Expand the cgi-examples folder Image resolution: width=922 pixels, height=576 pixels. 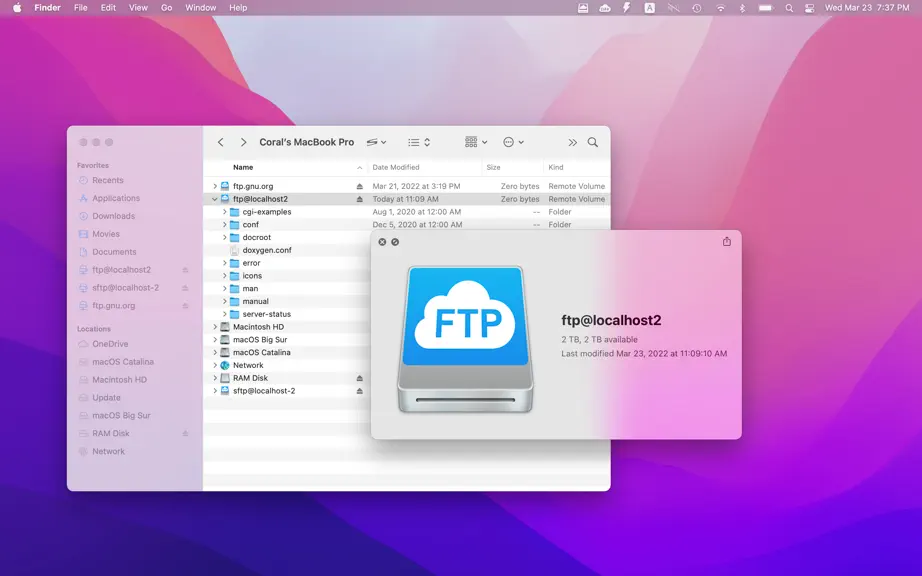(x=225, y=212)
